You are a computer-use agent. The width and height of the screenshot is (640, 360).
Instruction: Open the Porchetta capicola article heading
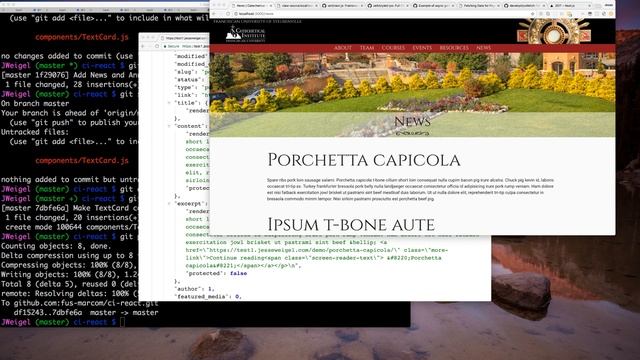pos(364,160)
